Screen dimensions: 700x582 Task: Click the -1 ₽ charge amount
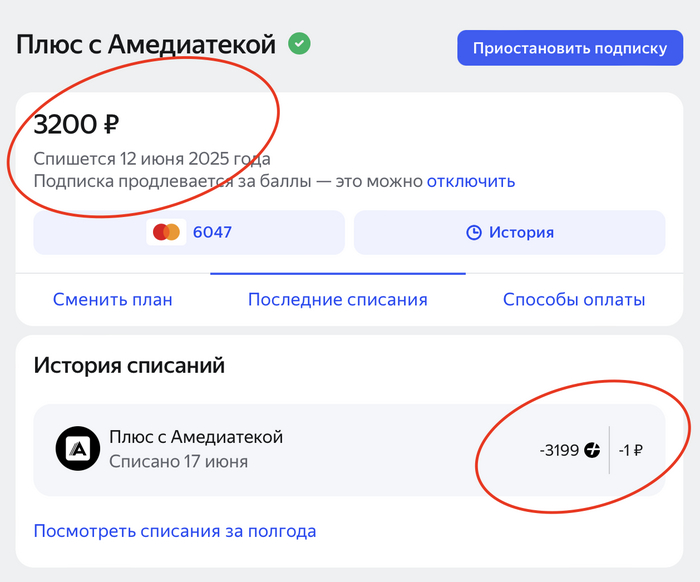630,450
